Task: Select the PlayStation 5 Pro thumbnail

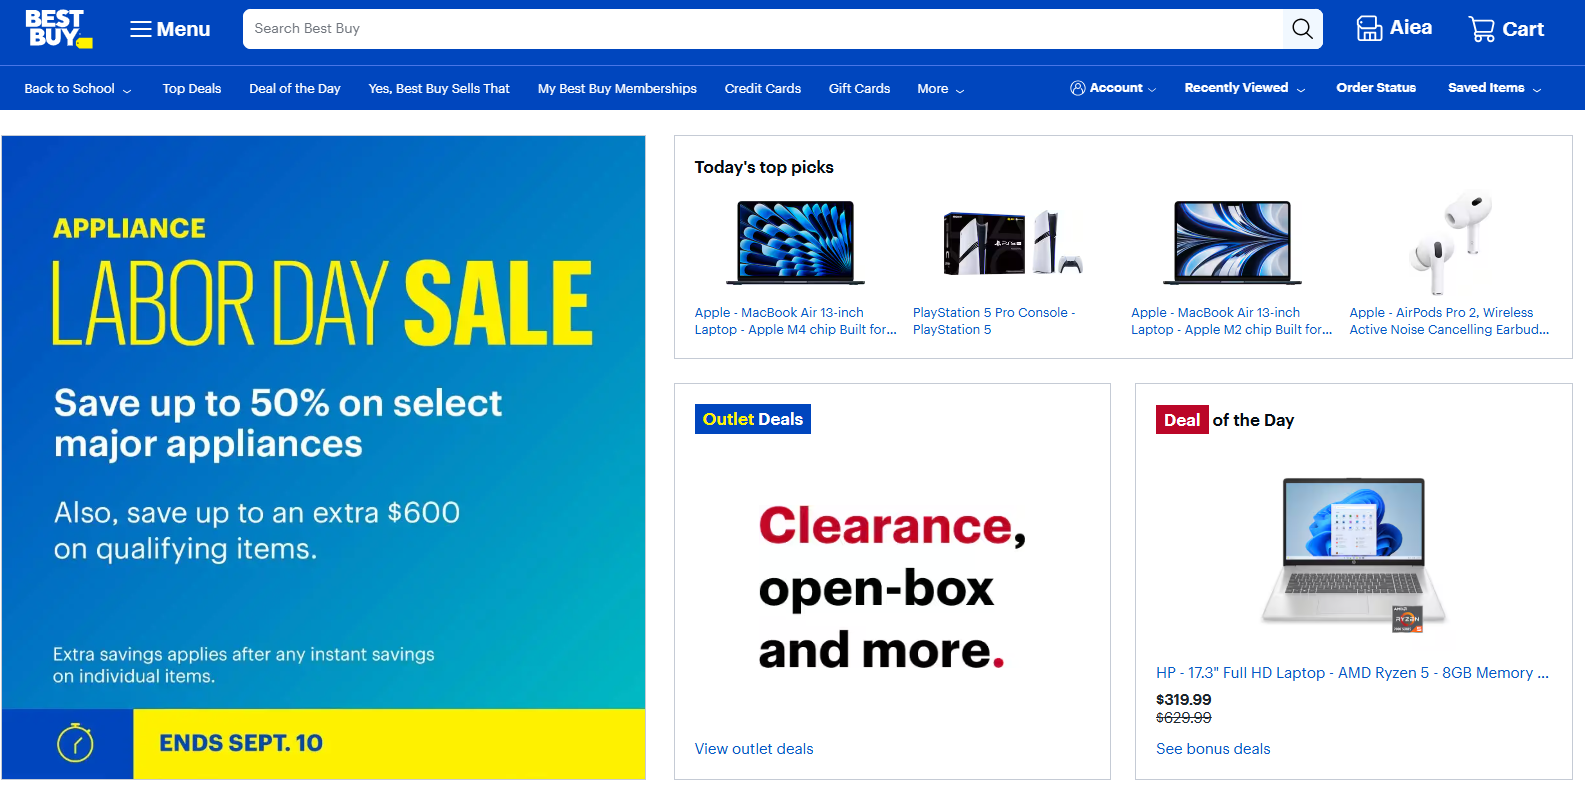Action: pos(1013,243)
